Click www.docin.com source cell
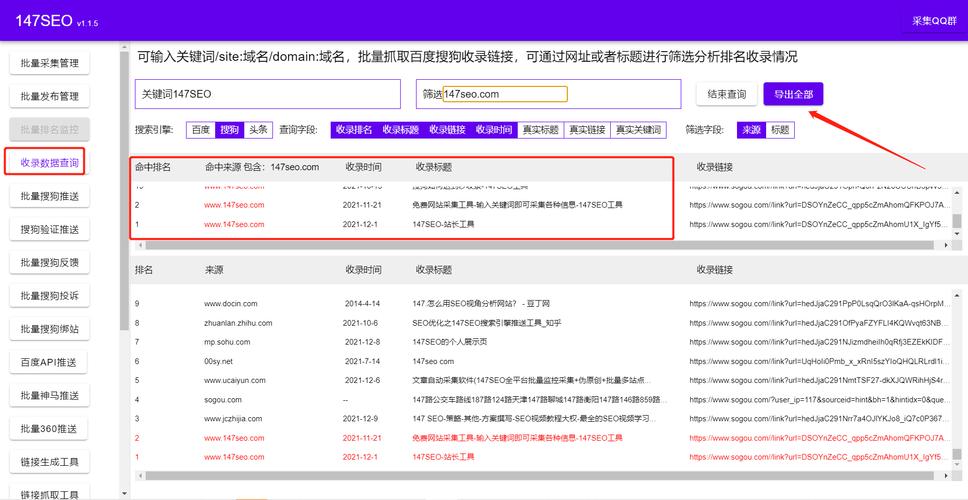This screenshot has height=500, width=968. tap(231, 304)
